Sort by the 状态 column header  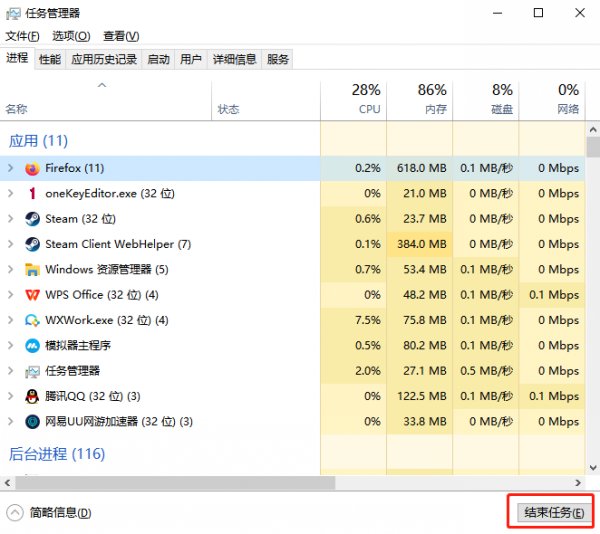[x=266, y=100]
